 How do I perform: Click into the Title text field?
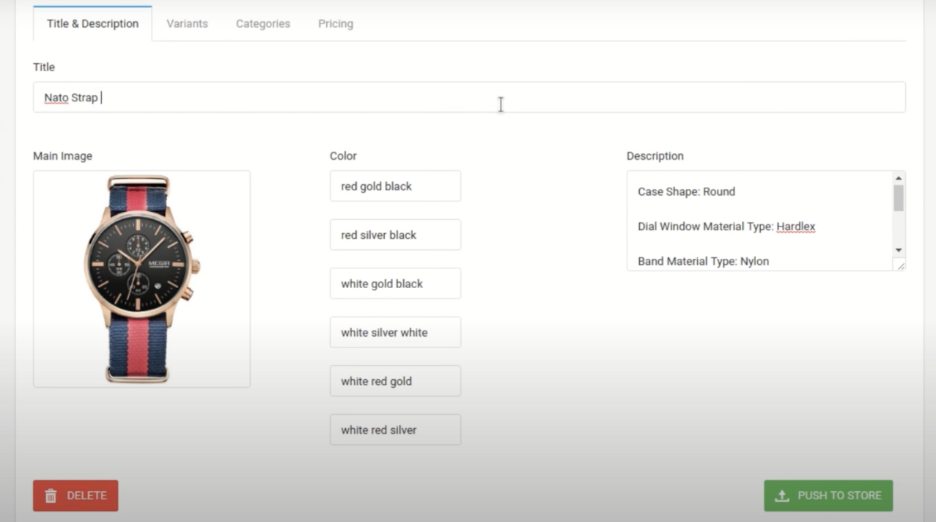coord(468,98)
